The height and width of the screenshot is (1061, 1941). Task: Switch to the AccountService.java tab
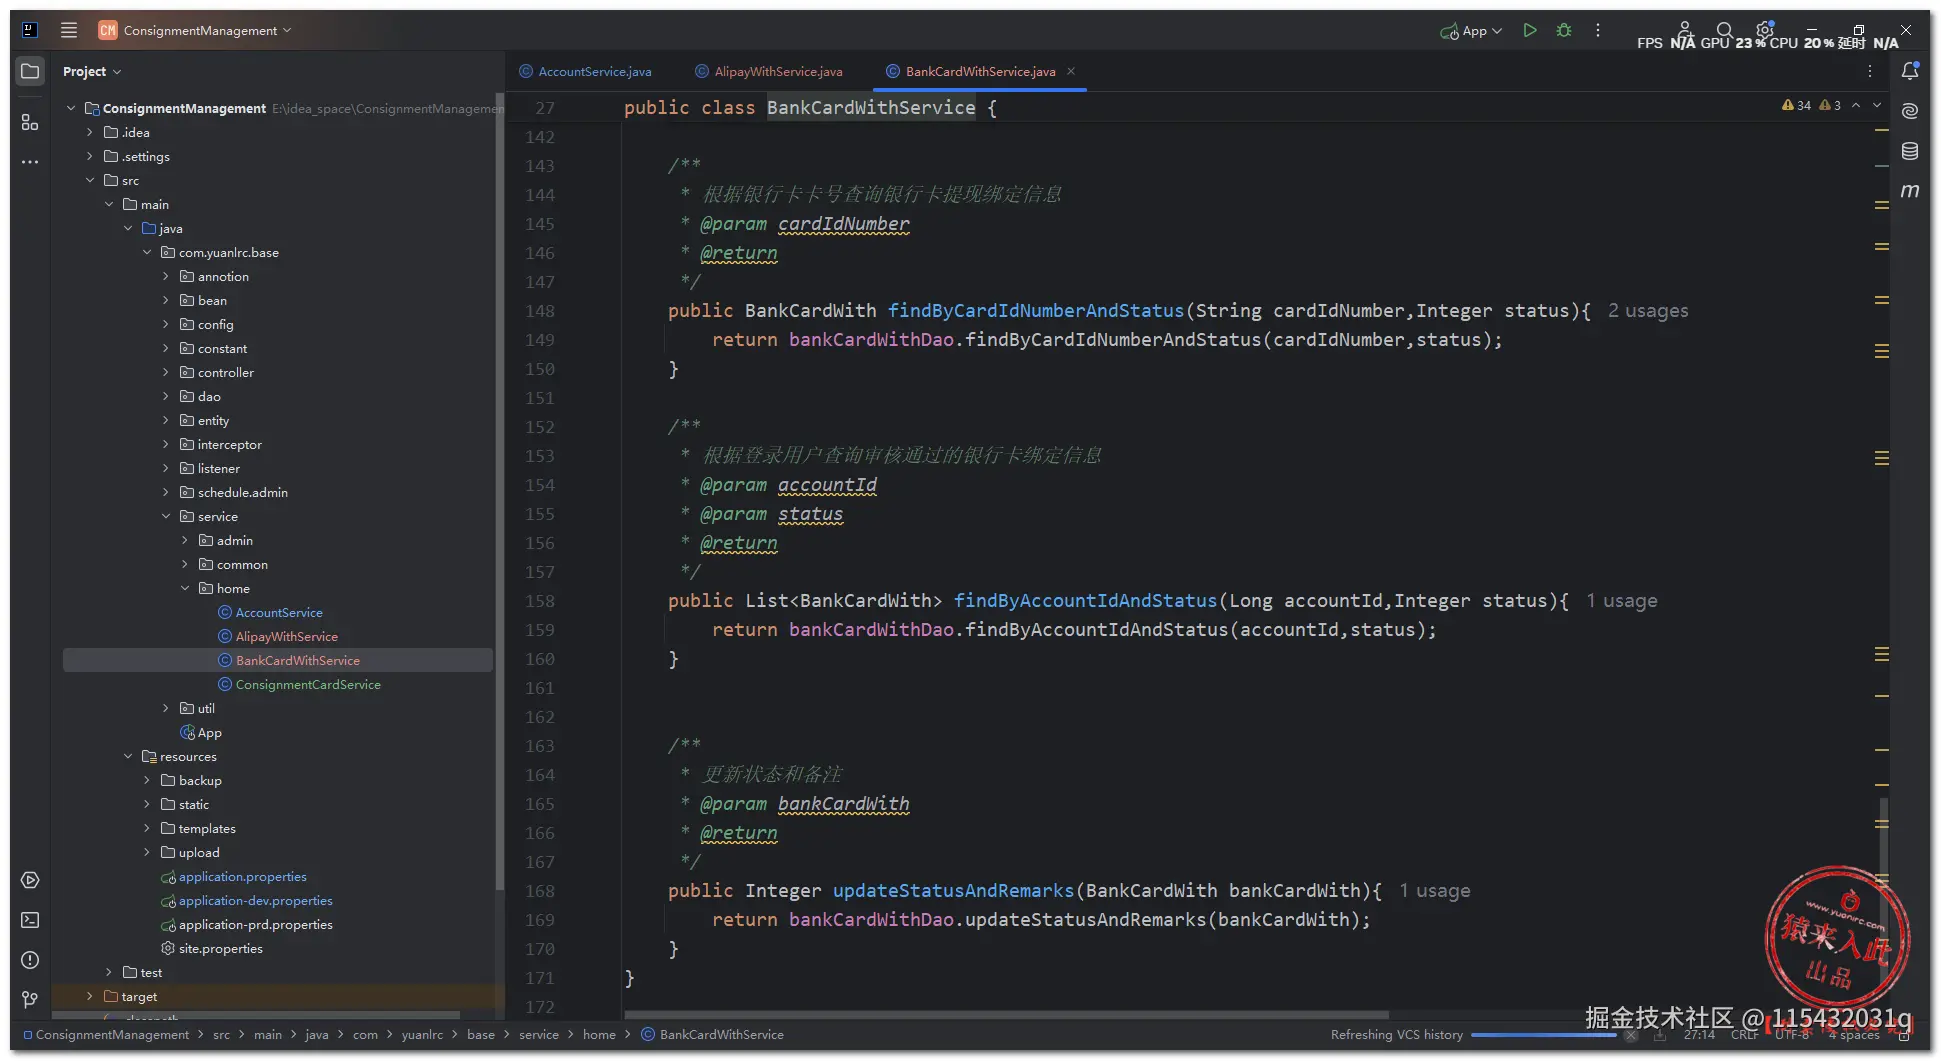tap(594, 72)
